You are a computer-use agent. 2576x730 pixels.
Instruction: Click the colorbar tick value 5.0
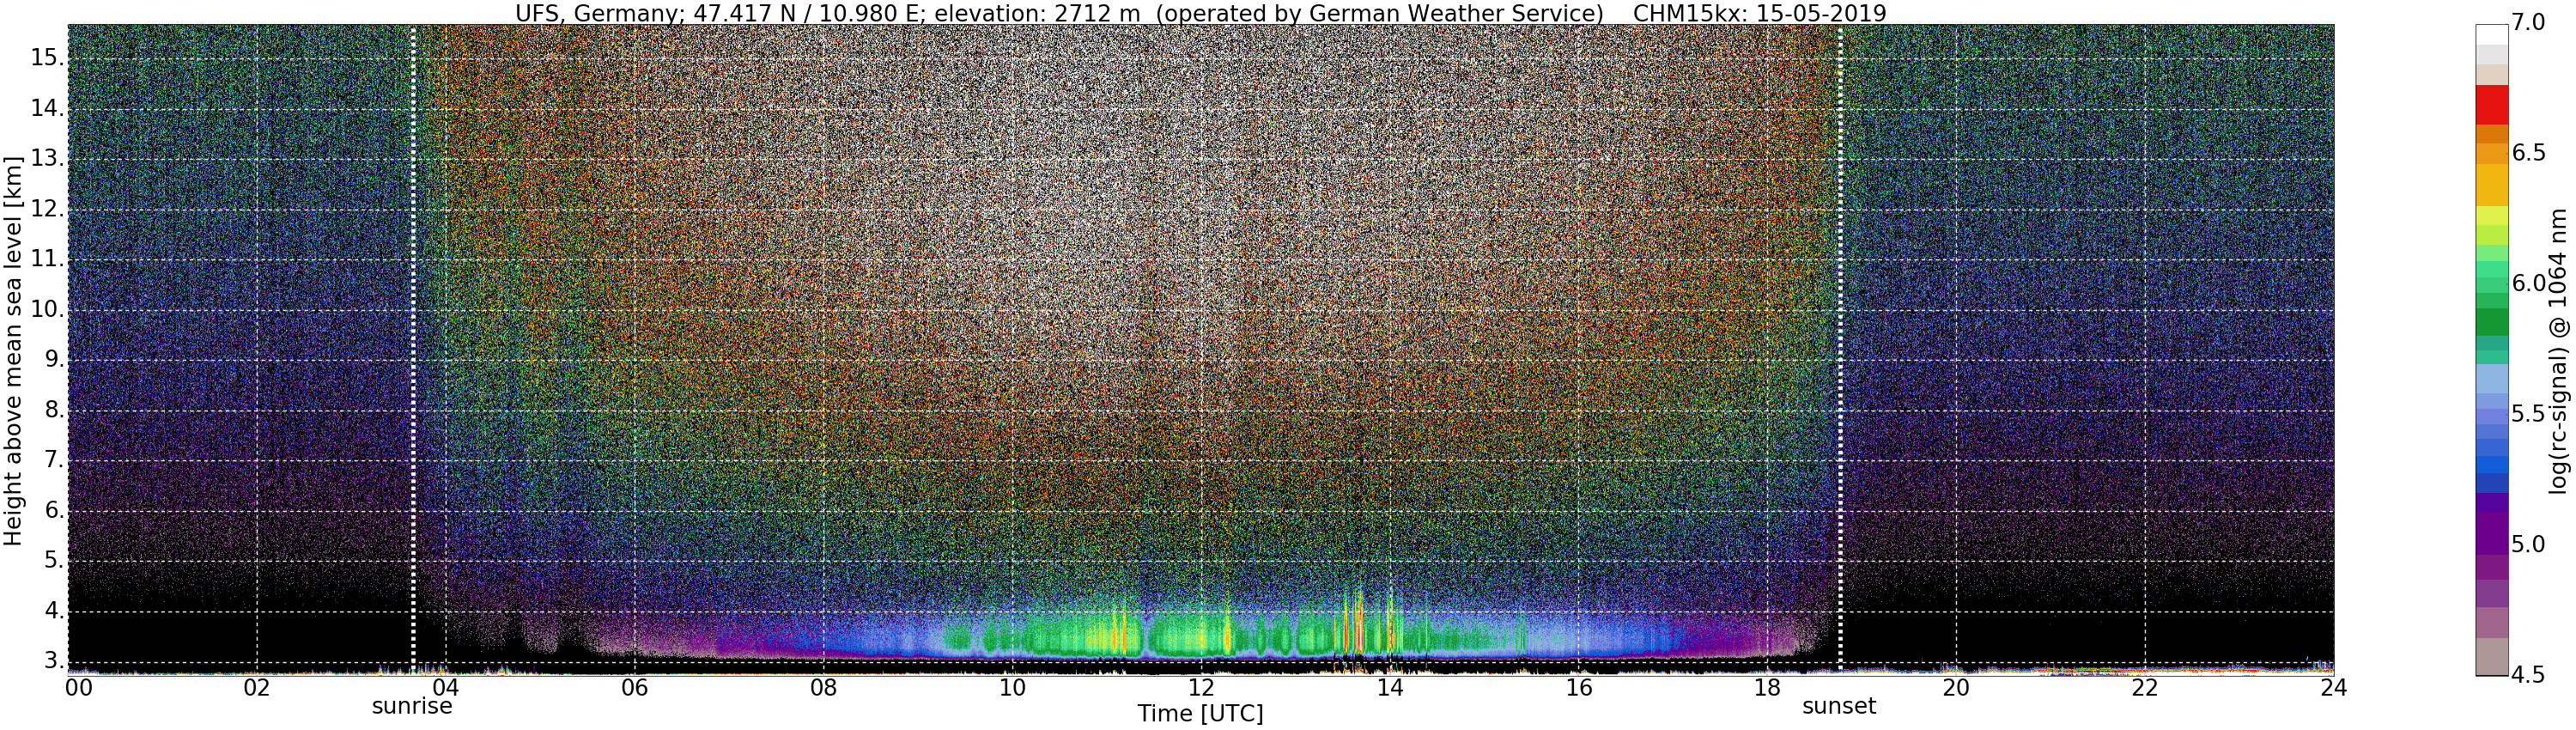pyautogui.click(x=2528, y=545)
